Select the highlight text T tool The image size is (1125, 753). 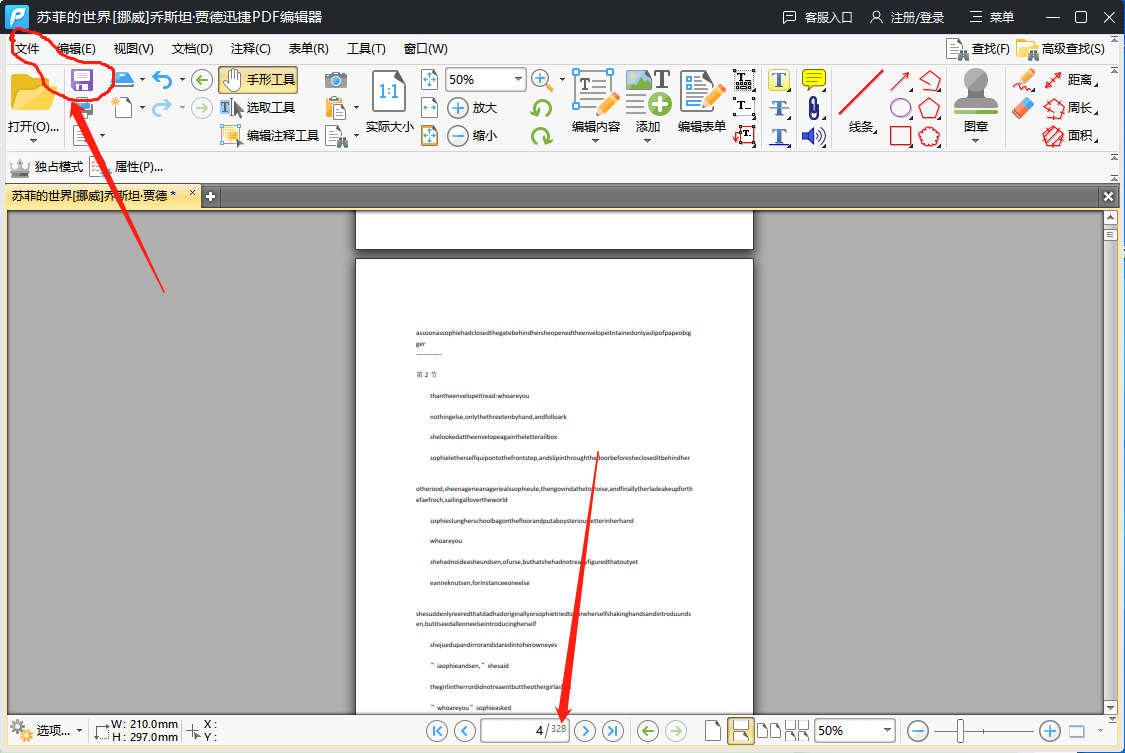pyautogui.click(x=779, y=80)
